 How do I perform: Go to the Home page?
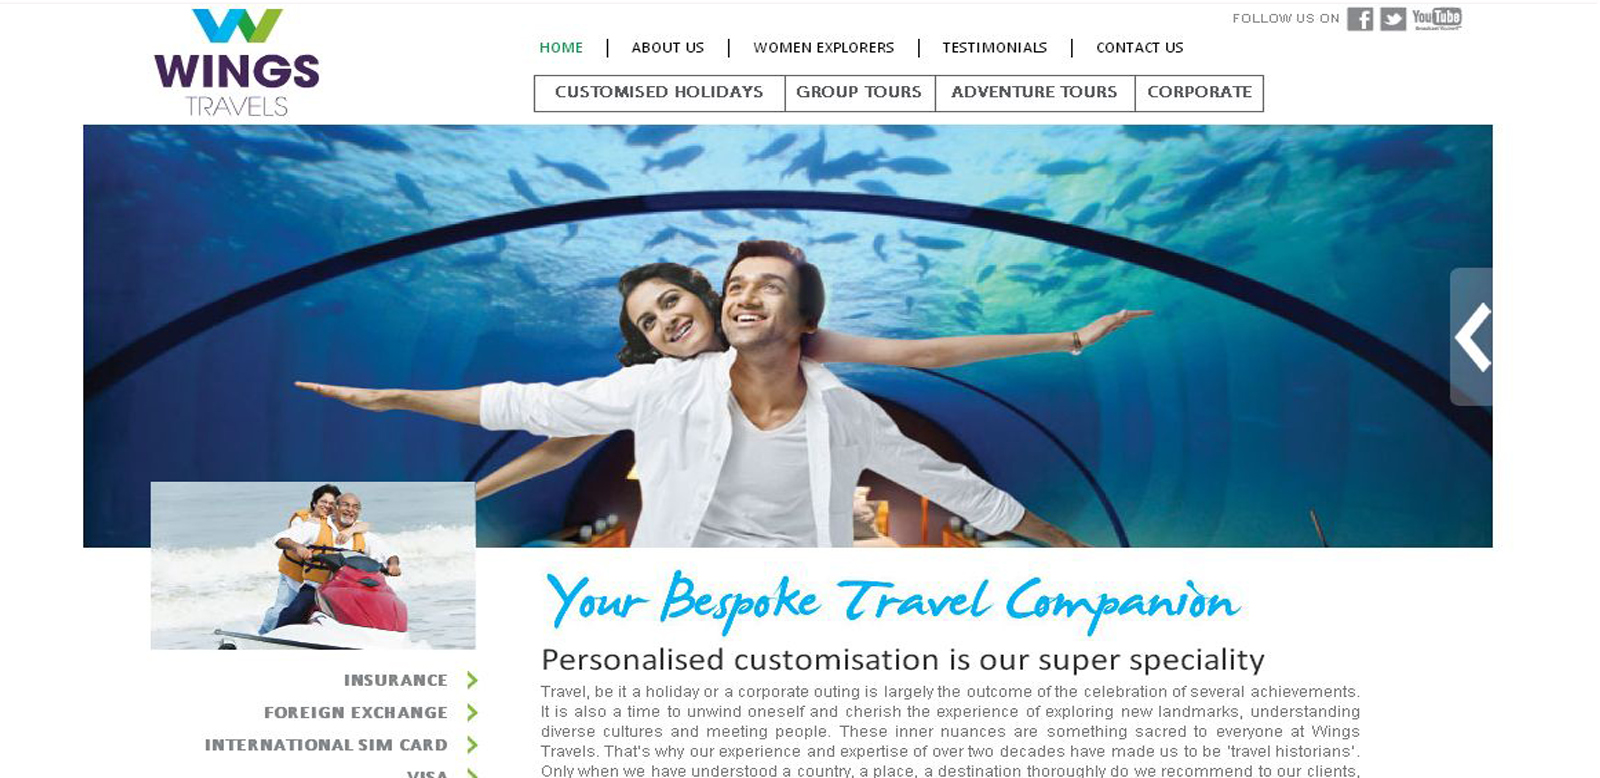tap(561, 47)
